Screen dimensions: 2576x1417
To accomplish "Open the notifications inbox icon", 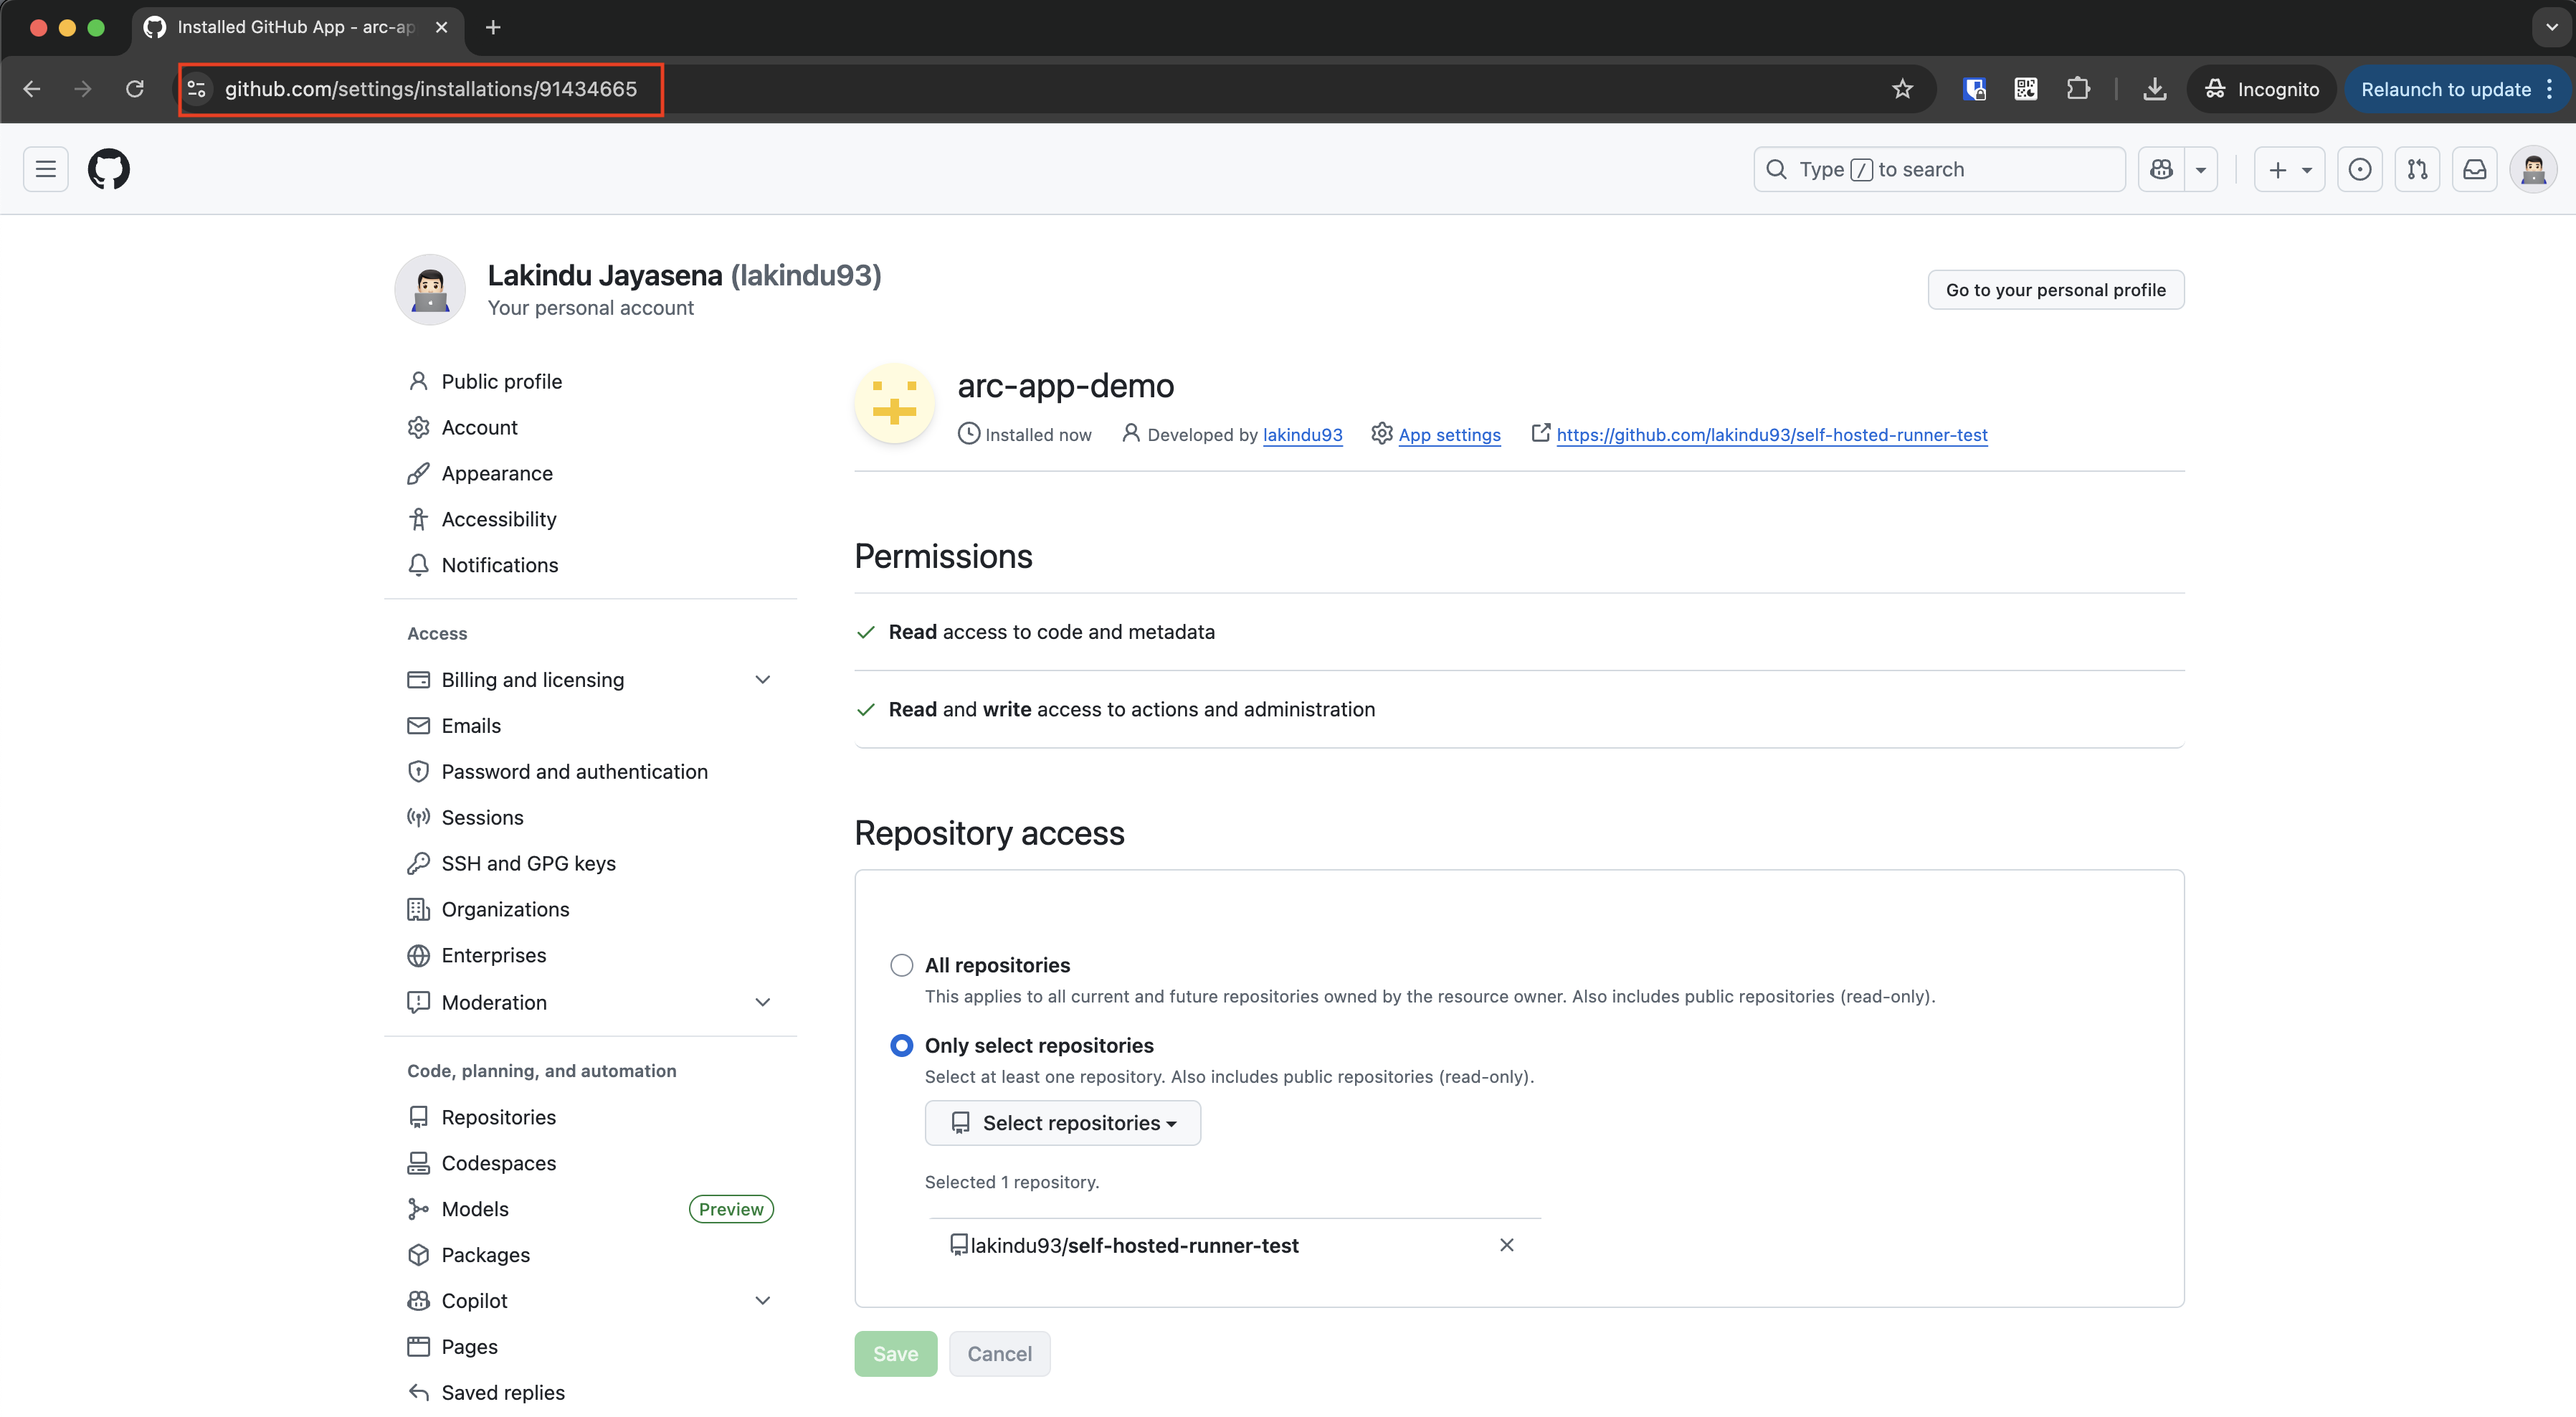I will (2475, 169).
